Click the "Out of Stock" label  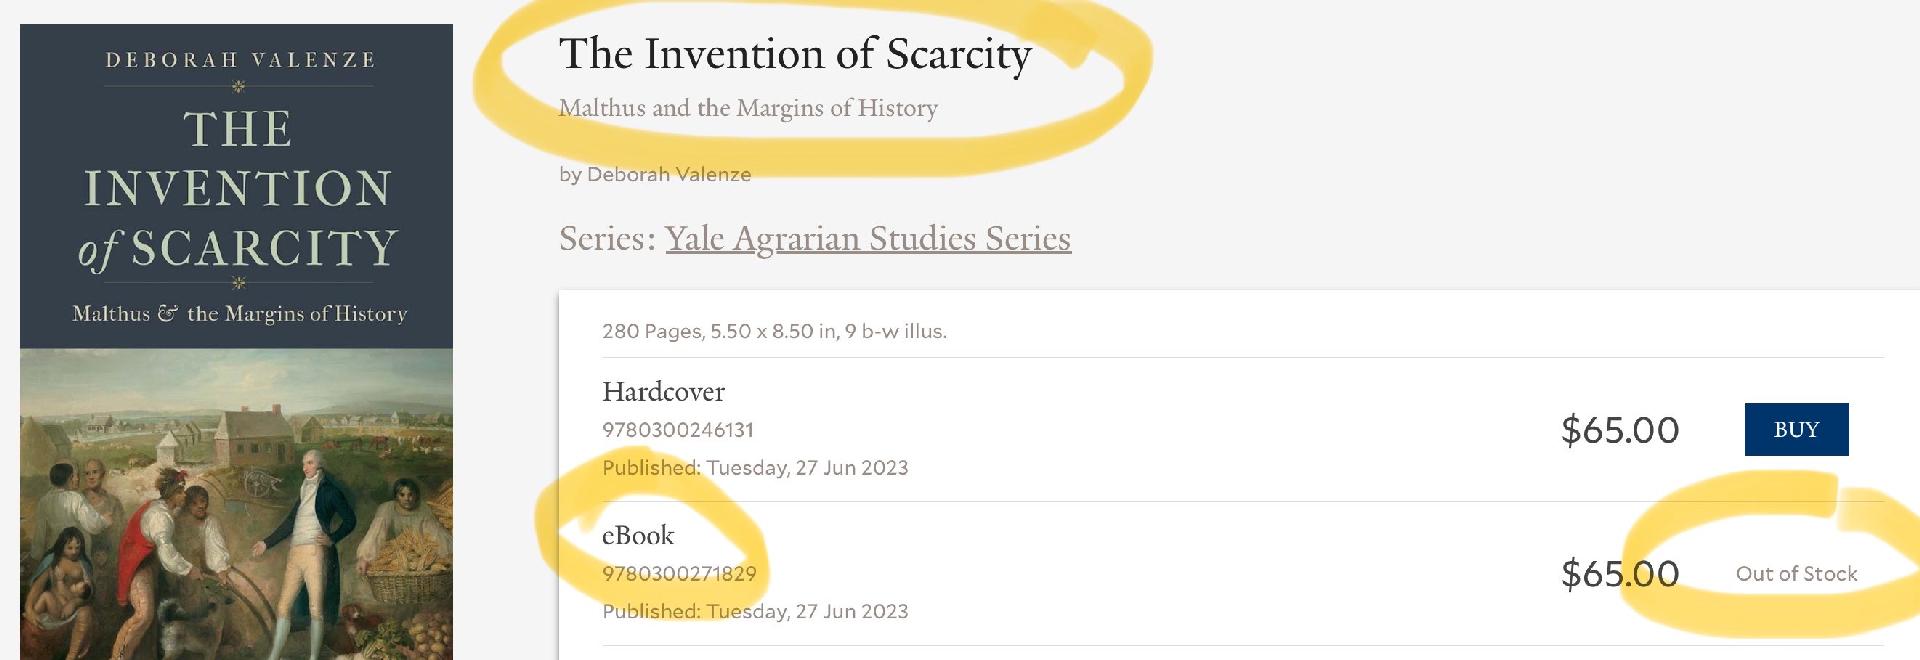[1796, 574]
